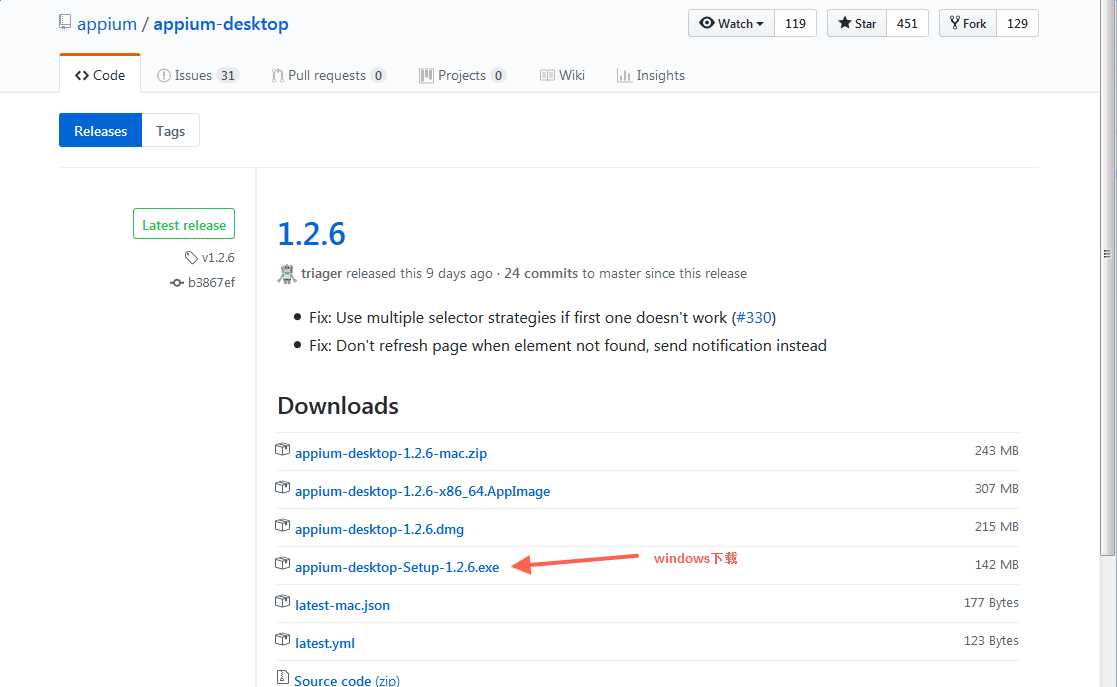Open the v1.2.6 tag link
The width and height of the screenshot is (1117, 687).
(x=218, y=257)
